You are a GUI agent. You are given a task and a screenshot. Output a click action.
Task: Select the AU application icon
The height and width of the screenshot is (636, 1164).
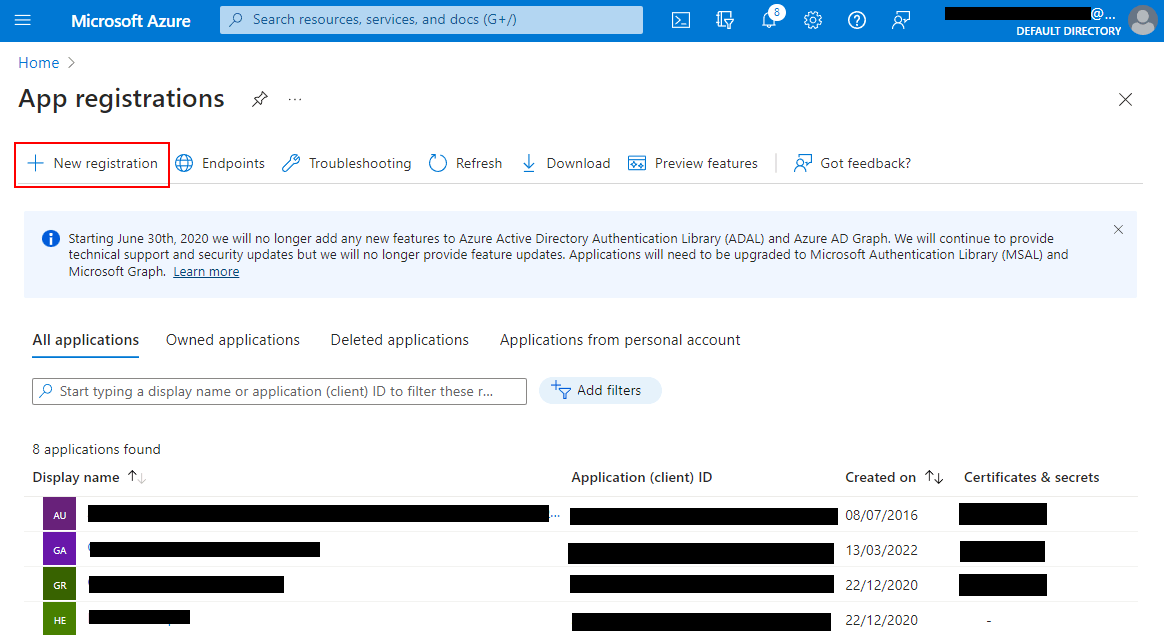(59, 514)
